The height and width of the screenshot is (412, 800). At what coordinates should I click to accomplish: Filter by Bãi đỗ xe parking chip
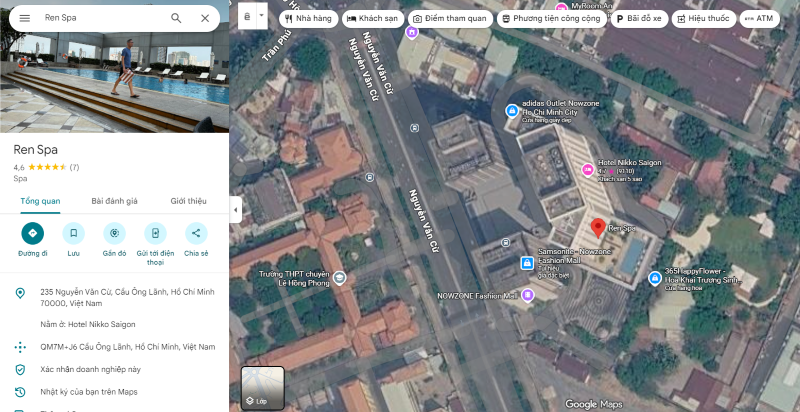coord(639,19)
